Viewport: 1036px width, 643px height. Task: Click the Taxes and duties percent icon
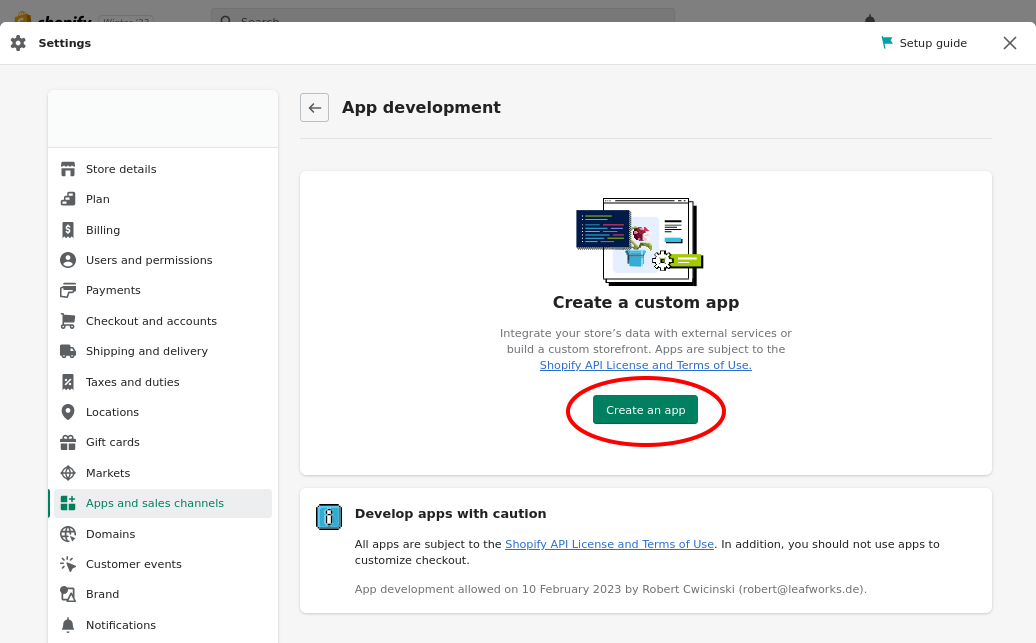click(x=68, y=382)
